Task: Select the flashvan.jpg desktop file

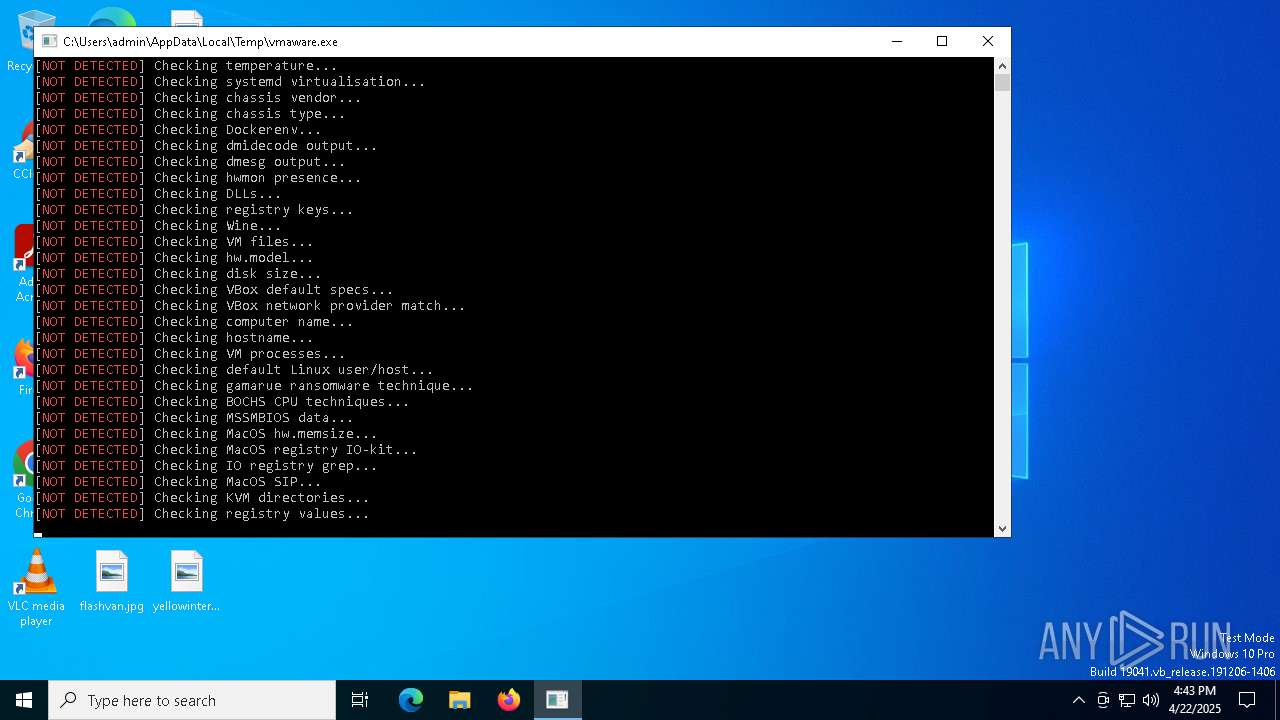Action: pyautogui.click(x=112, y=582)
